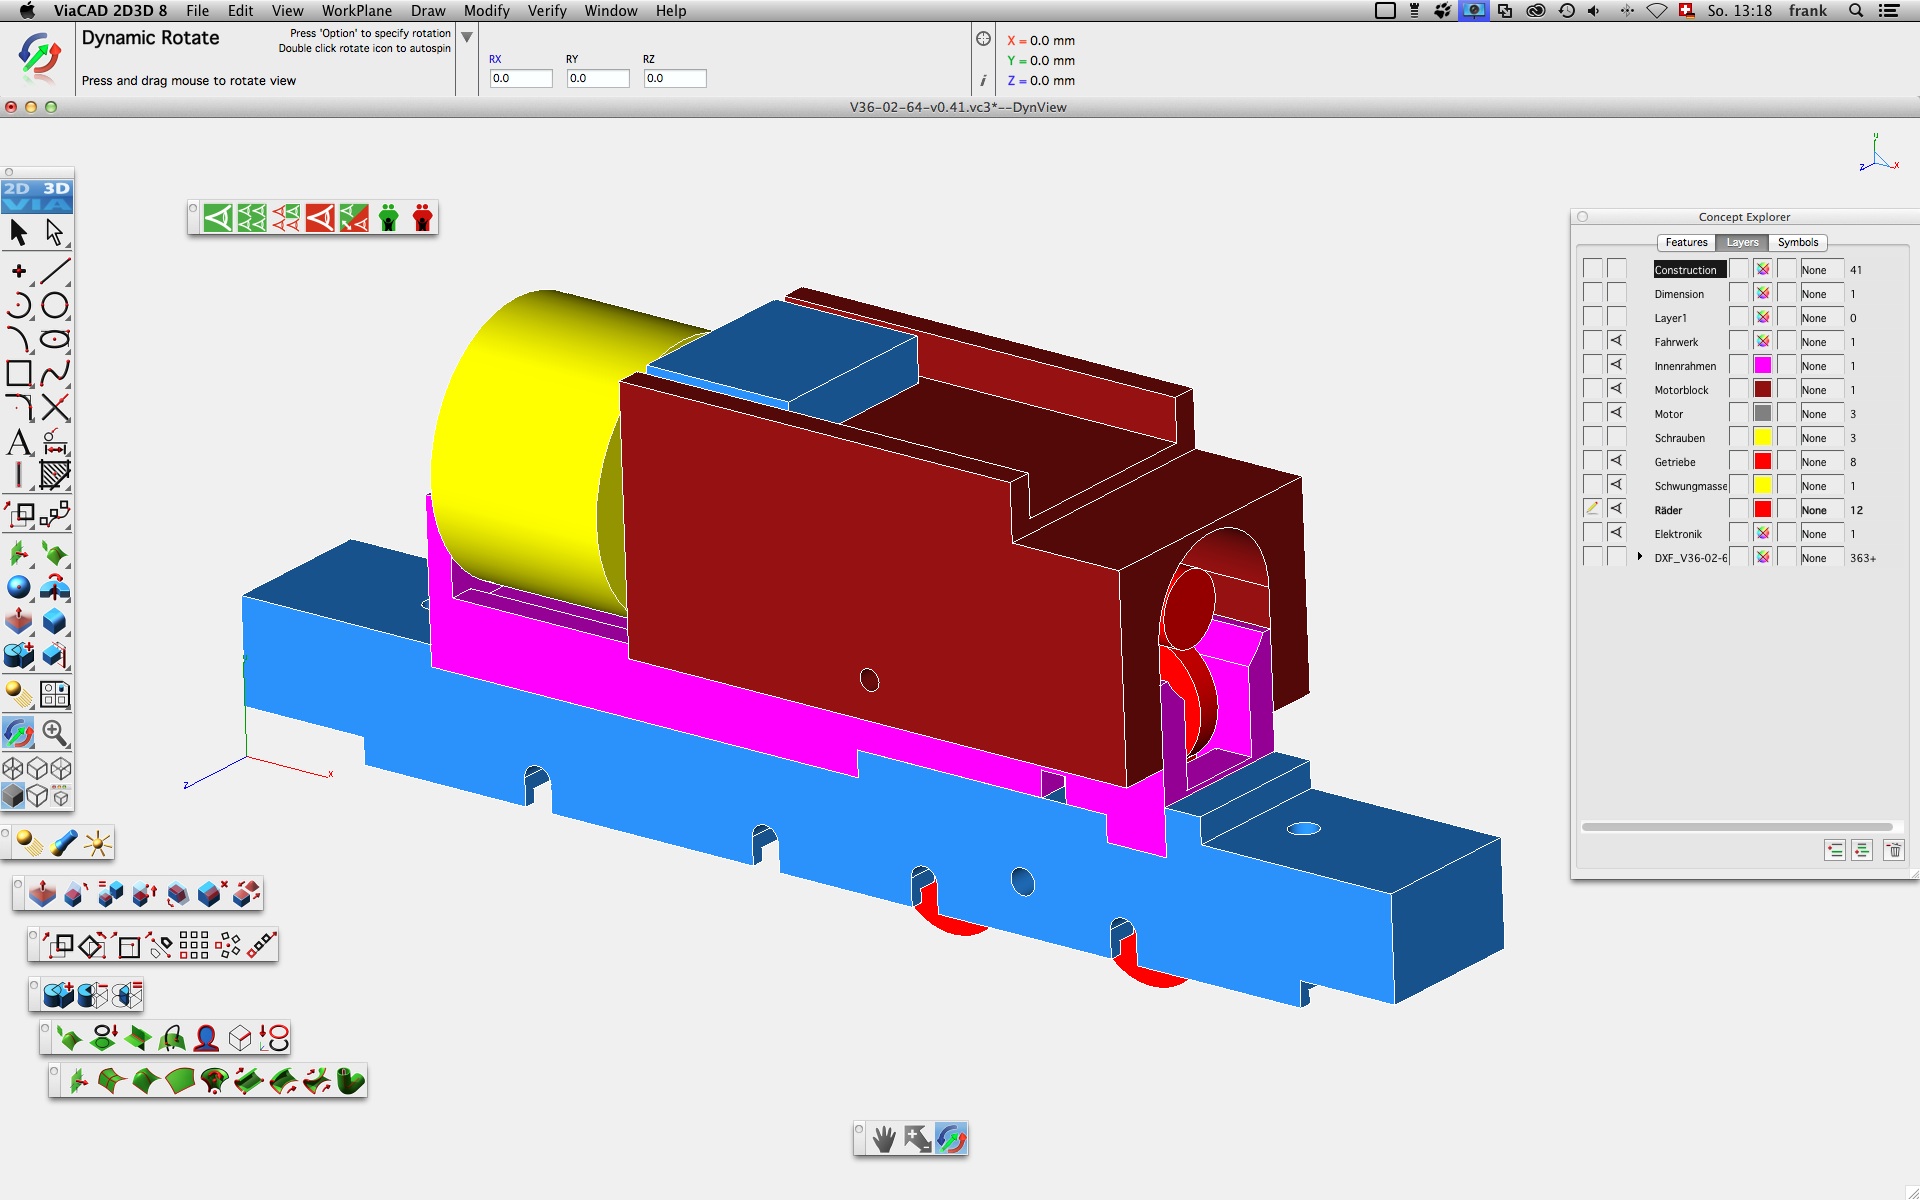
Task: Select the Trim scissors tool
Action: [55, 407]
